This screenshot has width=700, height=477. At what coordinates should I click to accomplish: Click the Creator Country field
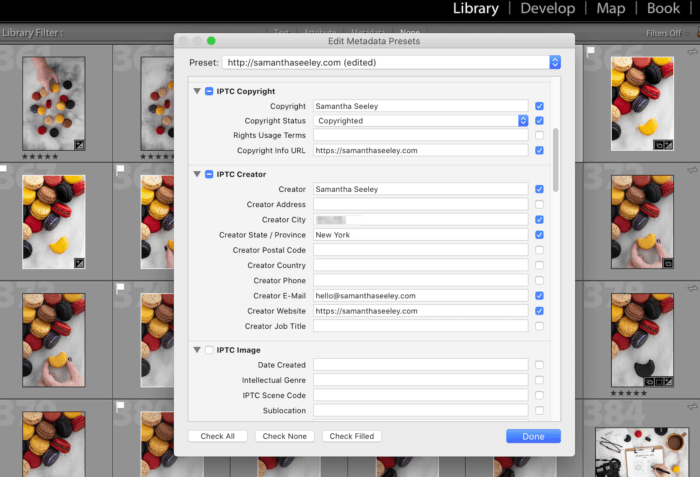pos(421,265)
